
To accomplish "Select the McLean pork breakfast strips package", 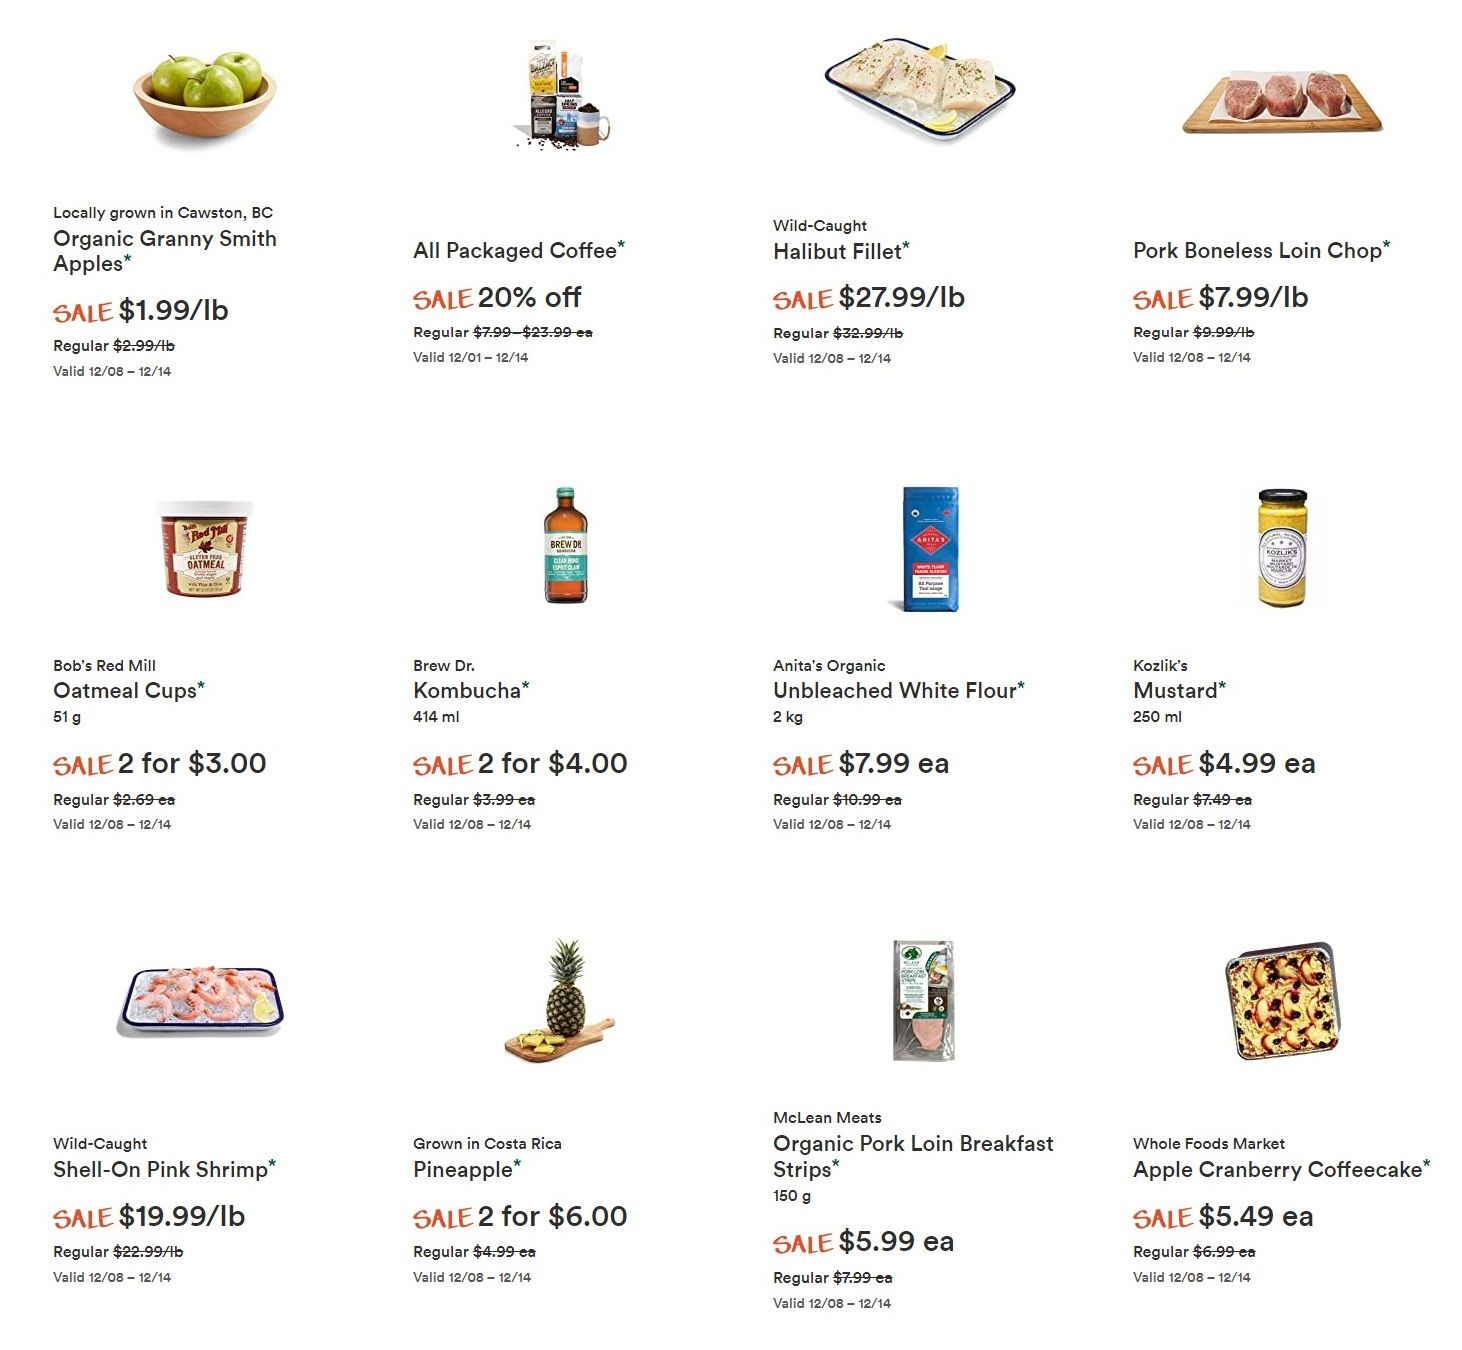I will pos(924,1000).
